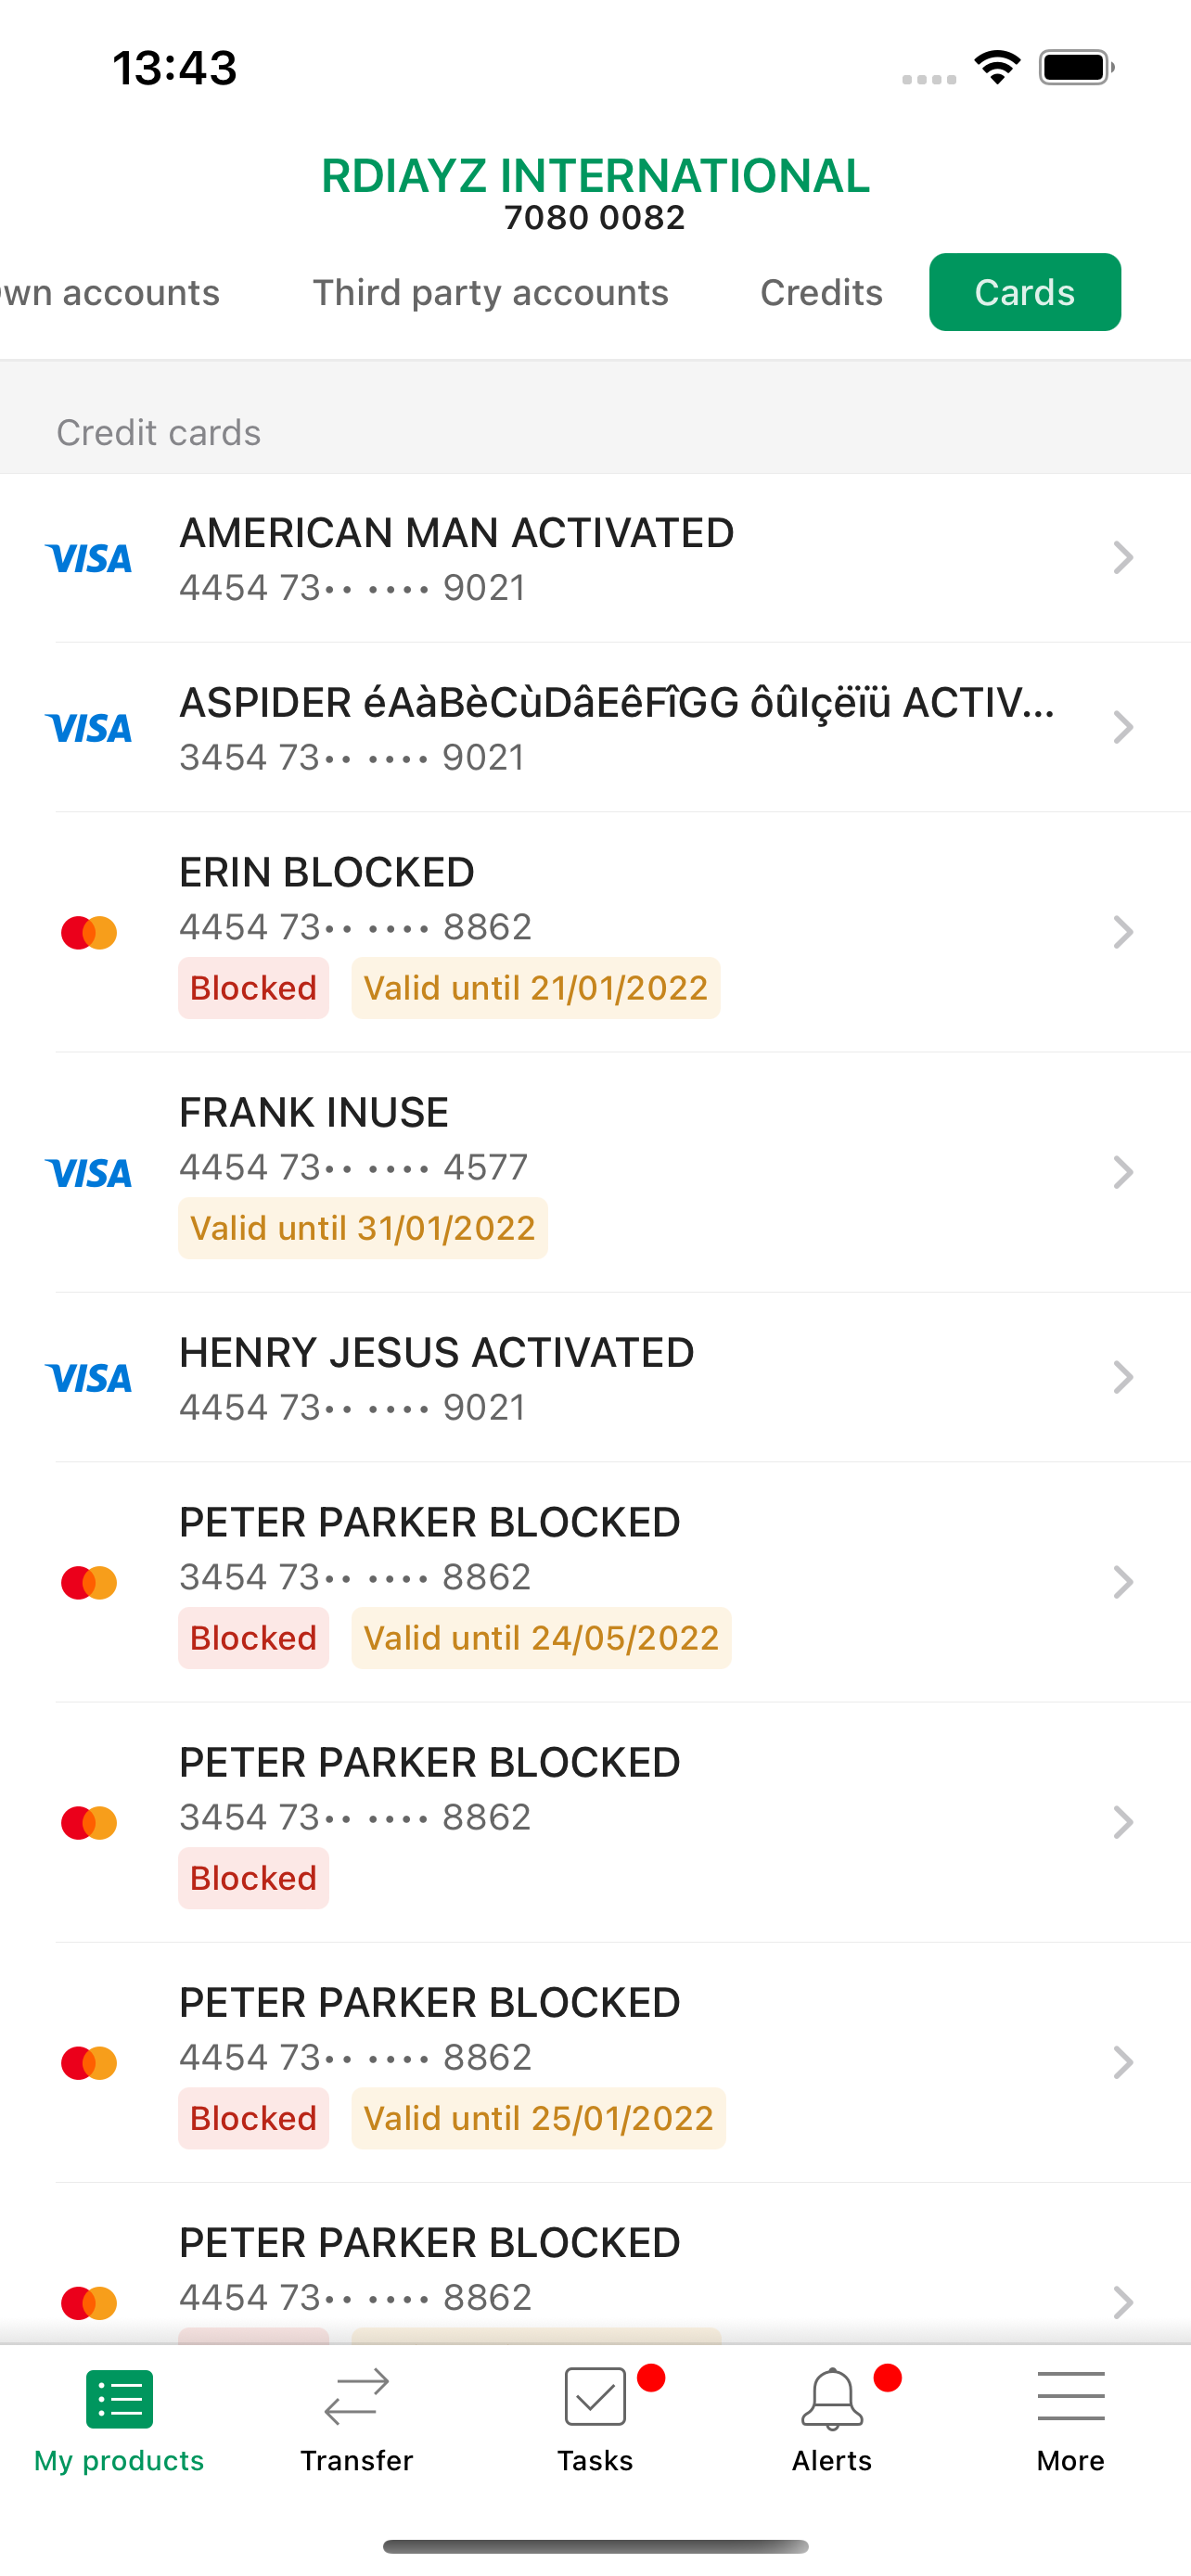Tap the Alerts bell icon
This screenshot has width=1191, height=2576.
tap(832, 2398)
